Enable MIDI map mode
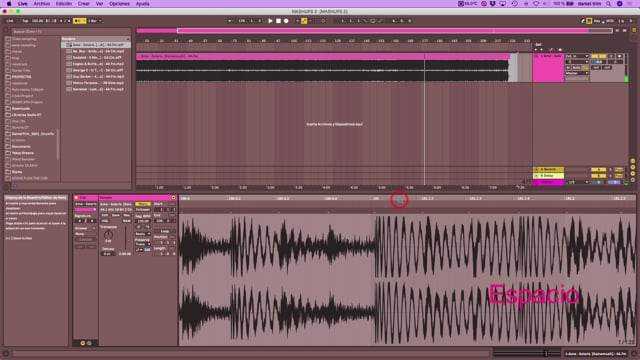This screenshot has height=360, width=640. 610,21
